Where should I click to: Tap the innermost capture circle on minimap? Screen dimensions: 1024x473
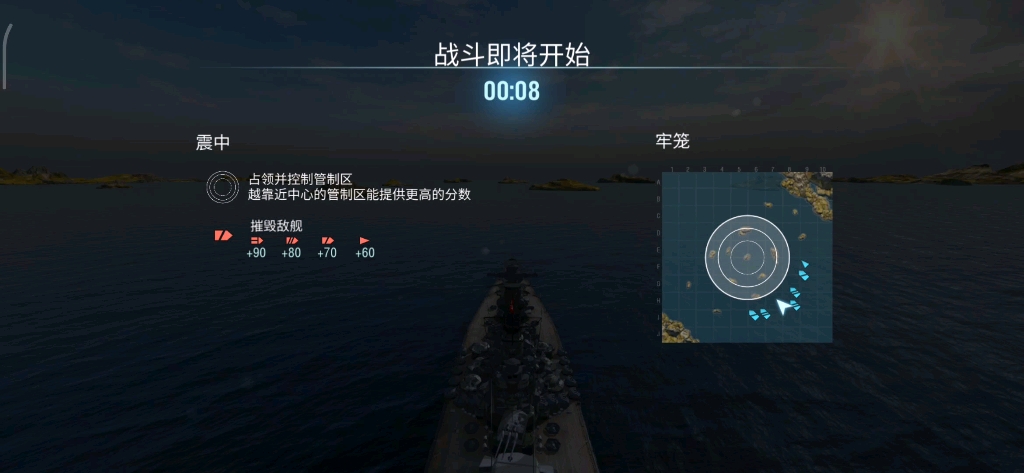coord(747,257)
